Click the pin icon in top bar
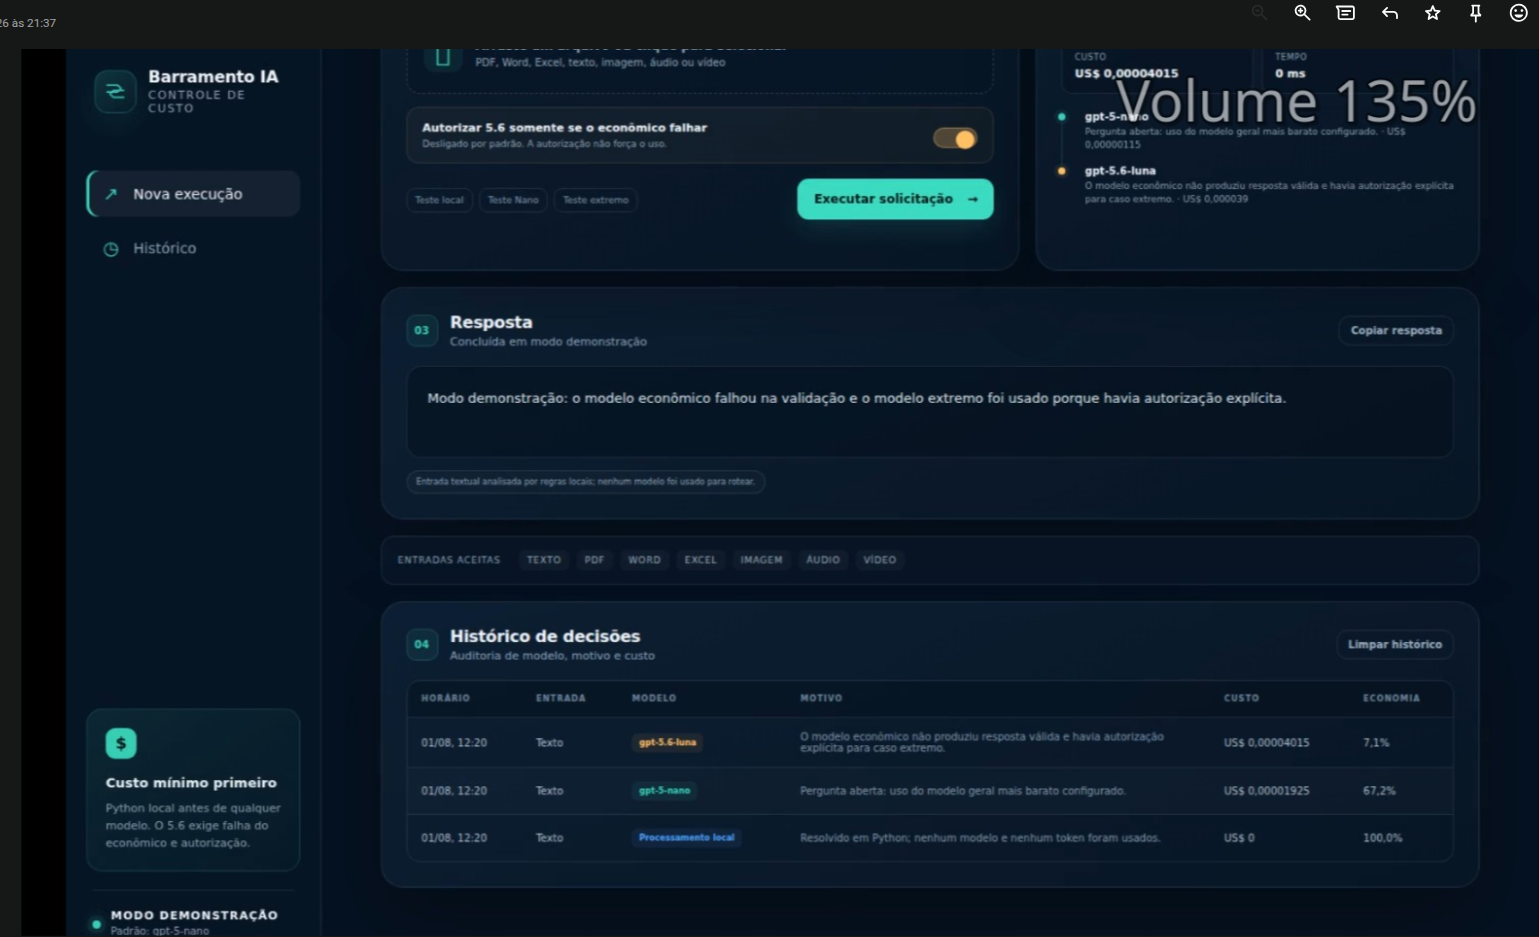Image resolution: width=1539 pixels, height=937 pixels. (x=1476, y=13)
